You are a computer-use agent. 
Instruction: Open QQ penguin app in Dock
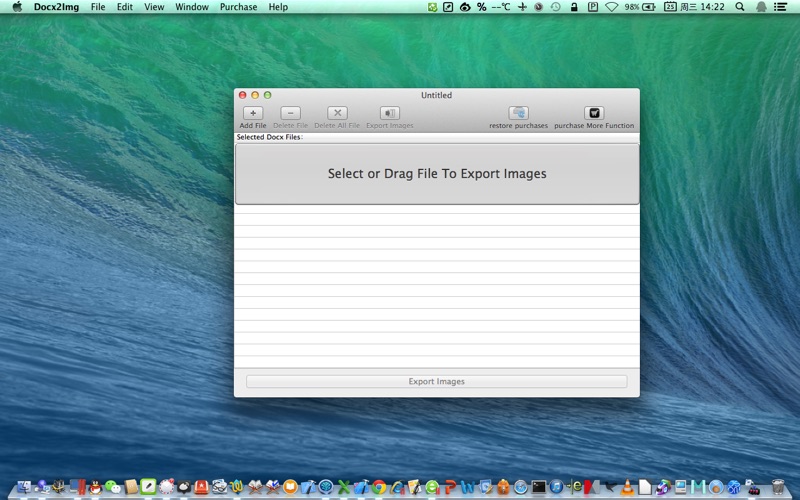pos(95,487)
